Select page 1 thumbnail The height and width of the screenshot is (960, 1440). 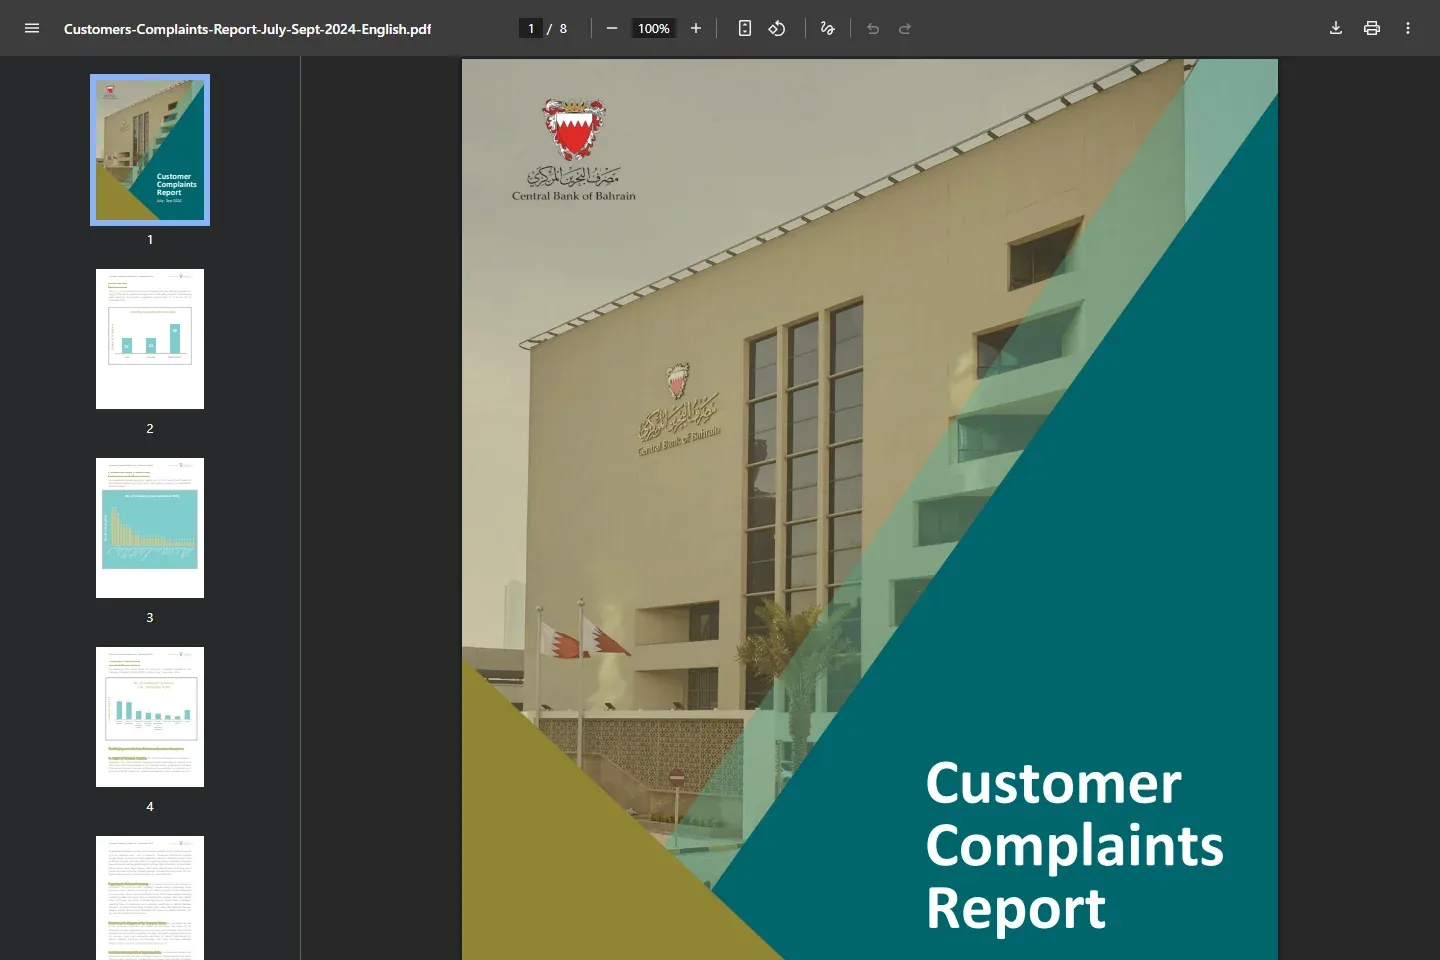click(150, 150)
